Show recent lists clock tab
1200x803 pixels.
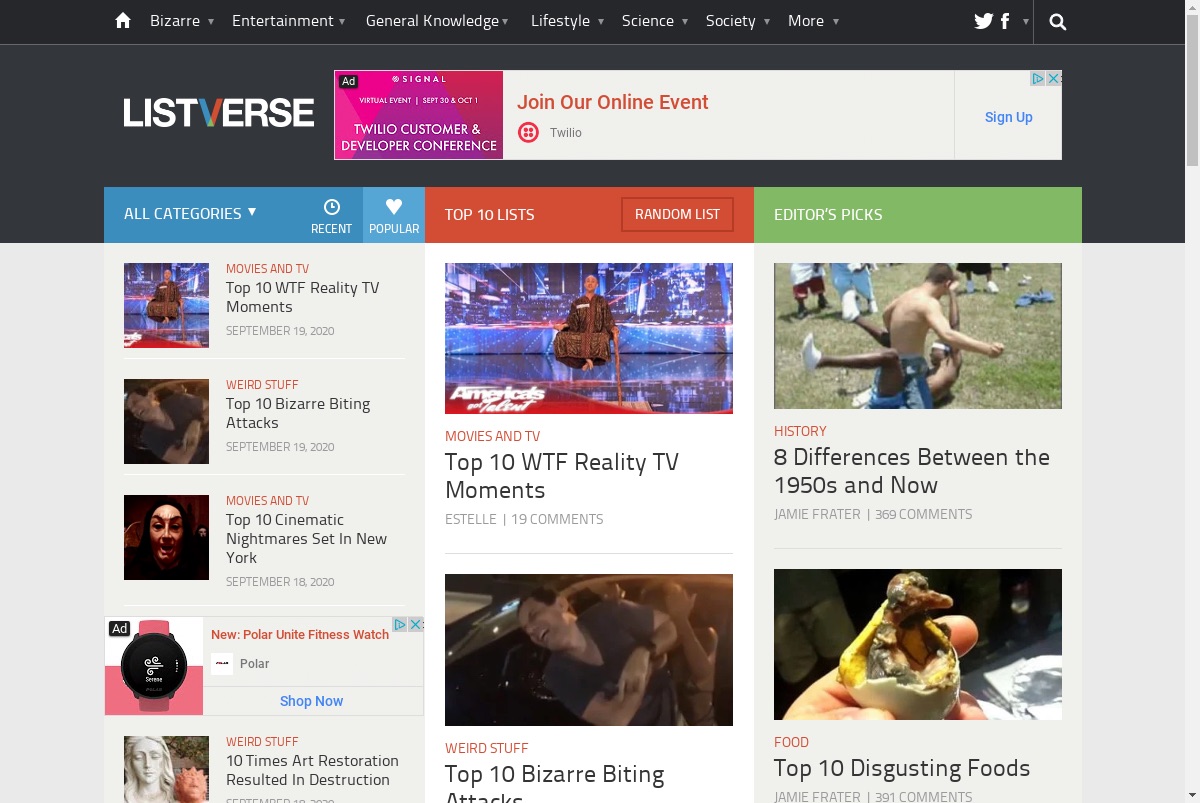pos(332,215)
